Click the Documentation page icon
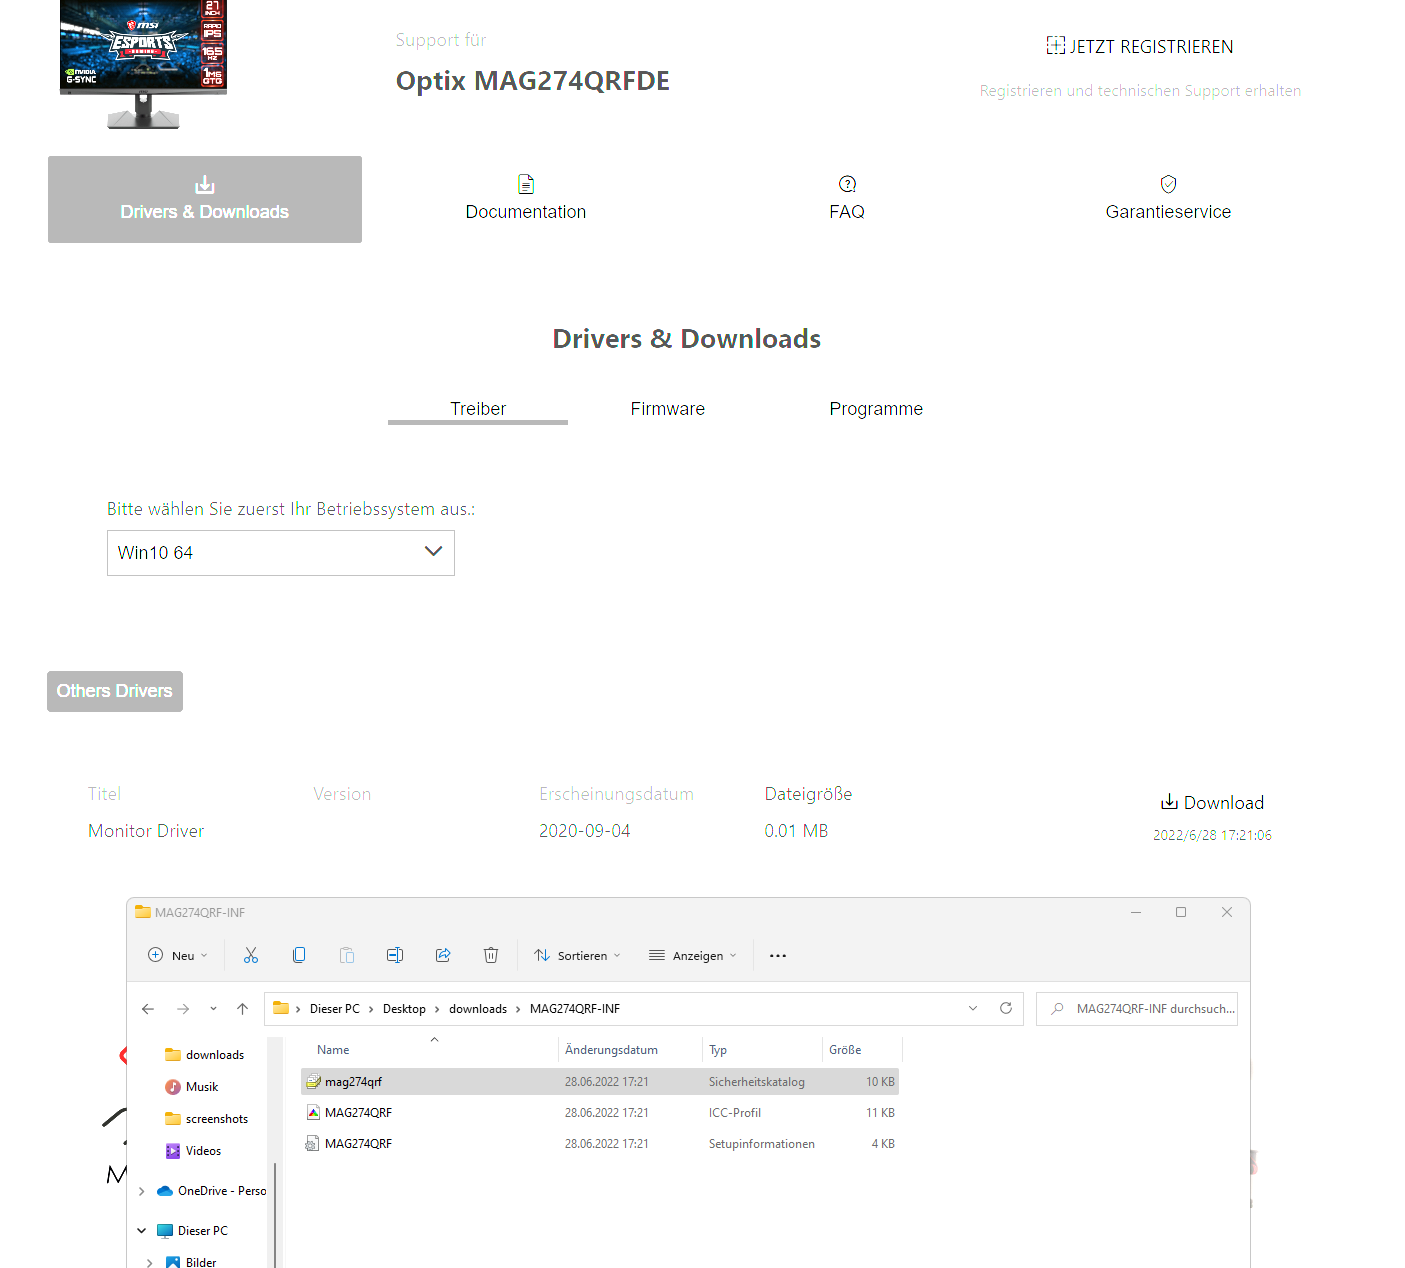Screen dimensions: 1405x1268 (526, 184)
